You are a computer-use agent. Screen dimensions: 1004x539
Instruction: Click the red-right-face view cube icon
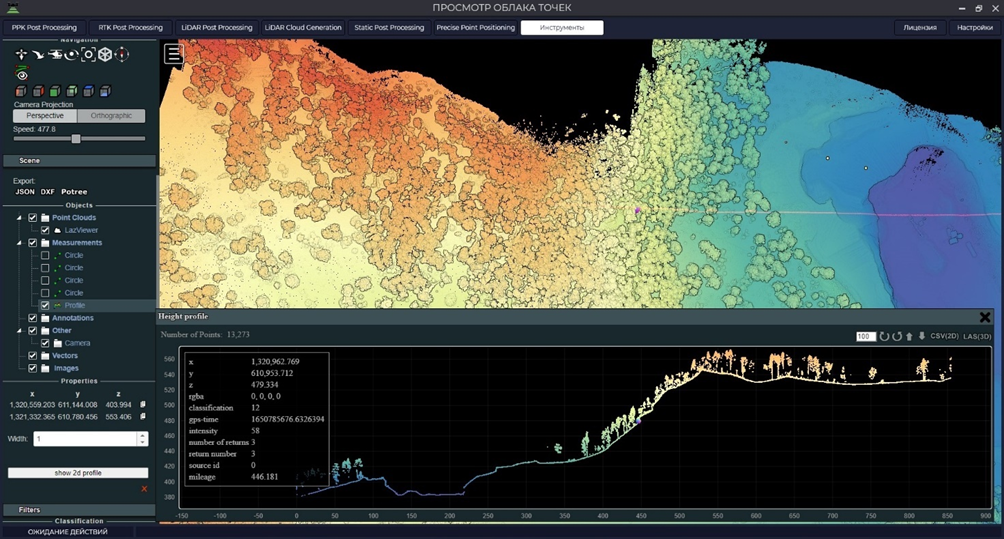pos(38,91)
